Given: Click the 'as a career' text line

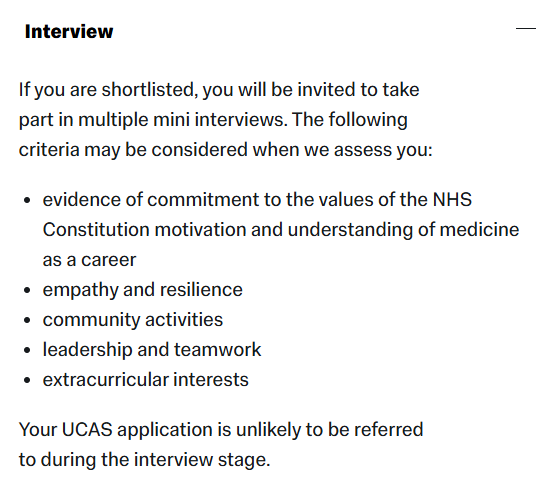Looking at the screenshot, I should 89,260.
